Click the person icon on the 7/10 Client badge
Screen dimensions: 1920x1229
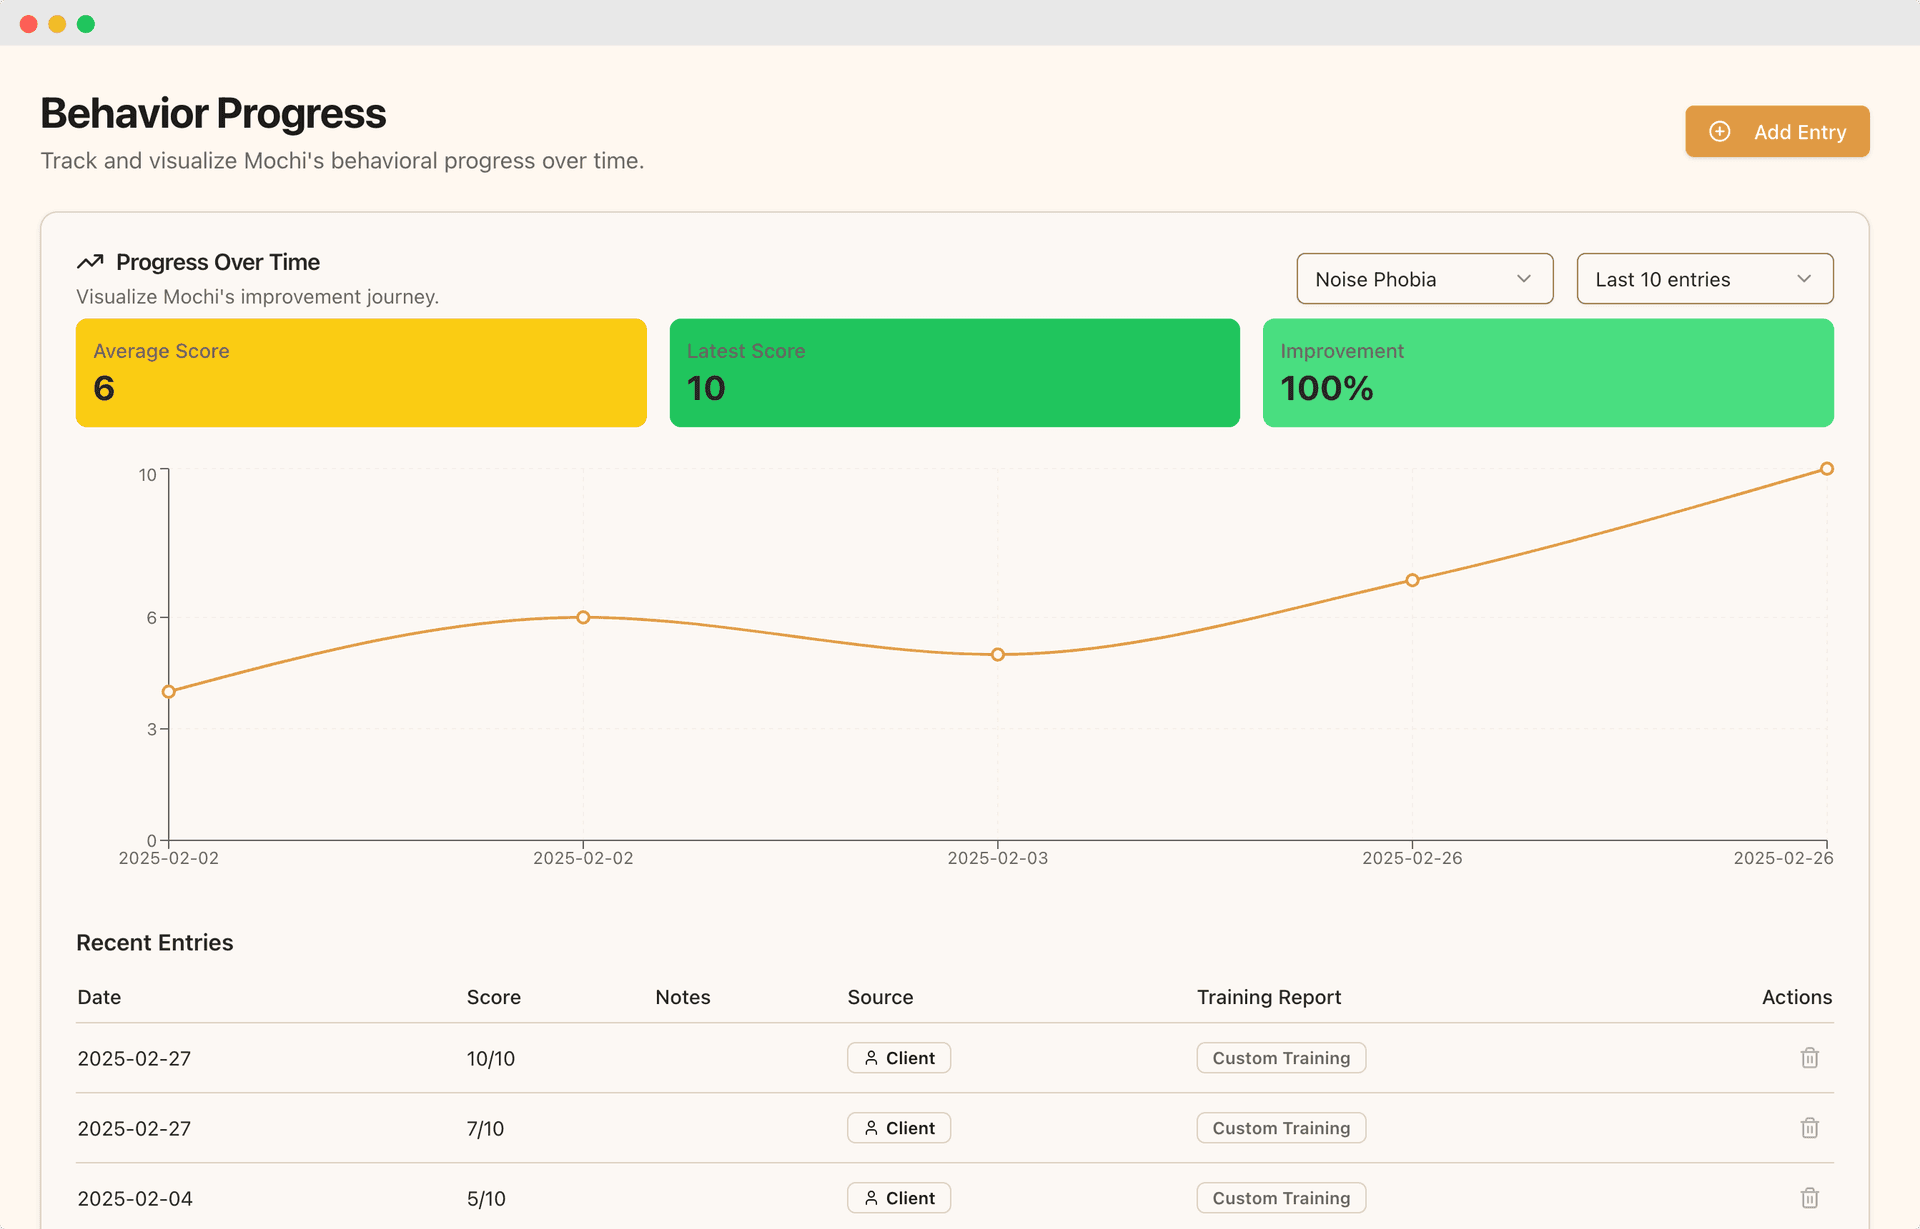click(x=870, y=1127)
